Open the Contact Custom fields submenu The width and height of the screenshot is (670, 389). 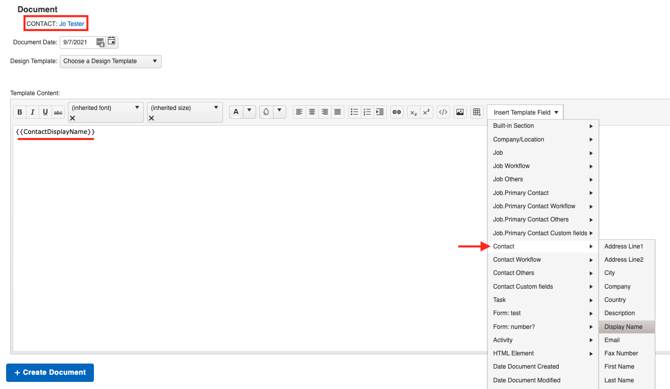(543, 286)
